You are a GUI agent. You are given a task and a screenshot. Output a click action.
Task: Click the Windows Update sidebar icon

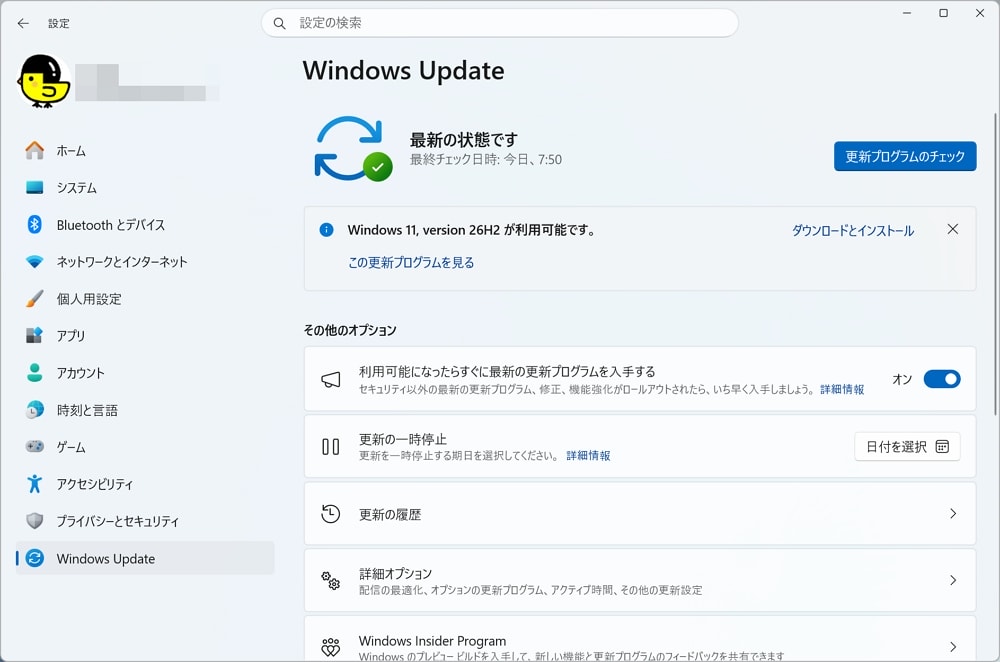click(x=34, y=558)
